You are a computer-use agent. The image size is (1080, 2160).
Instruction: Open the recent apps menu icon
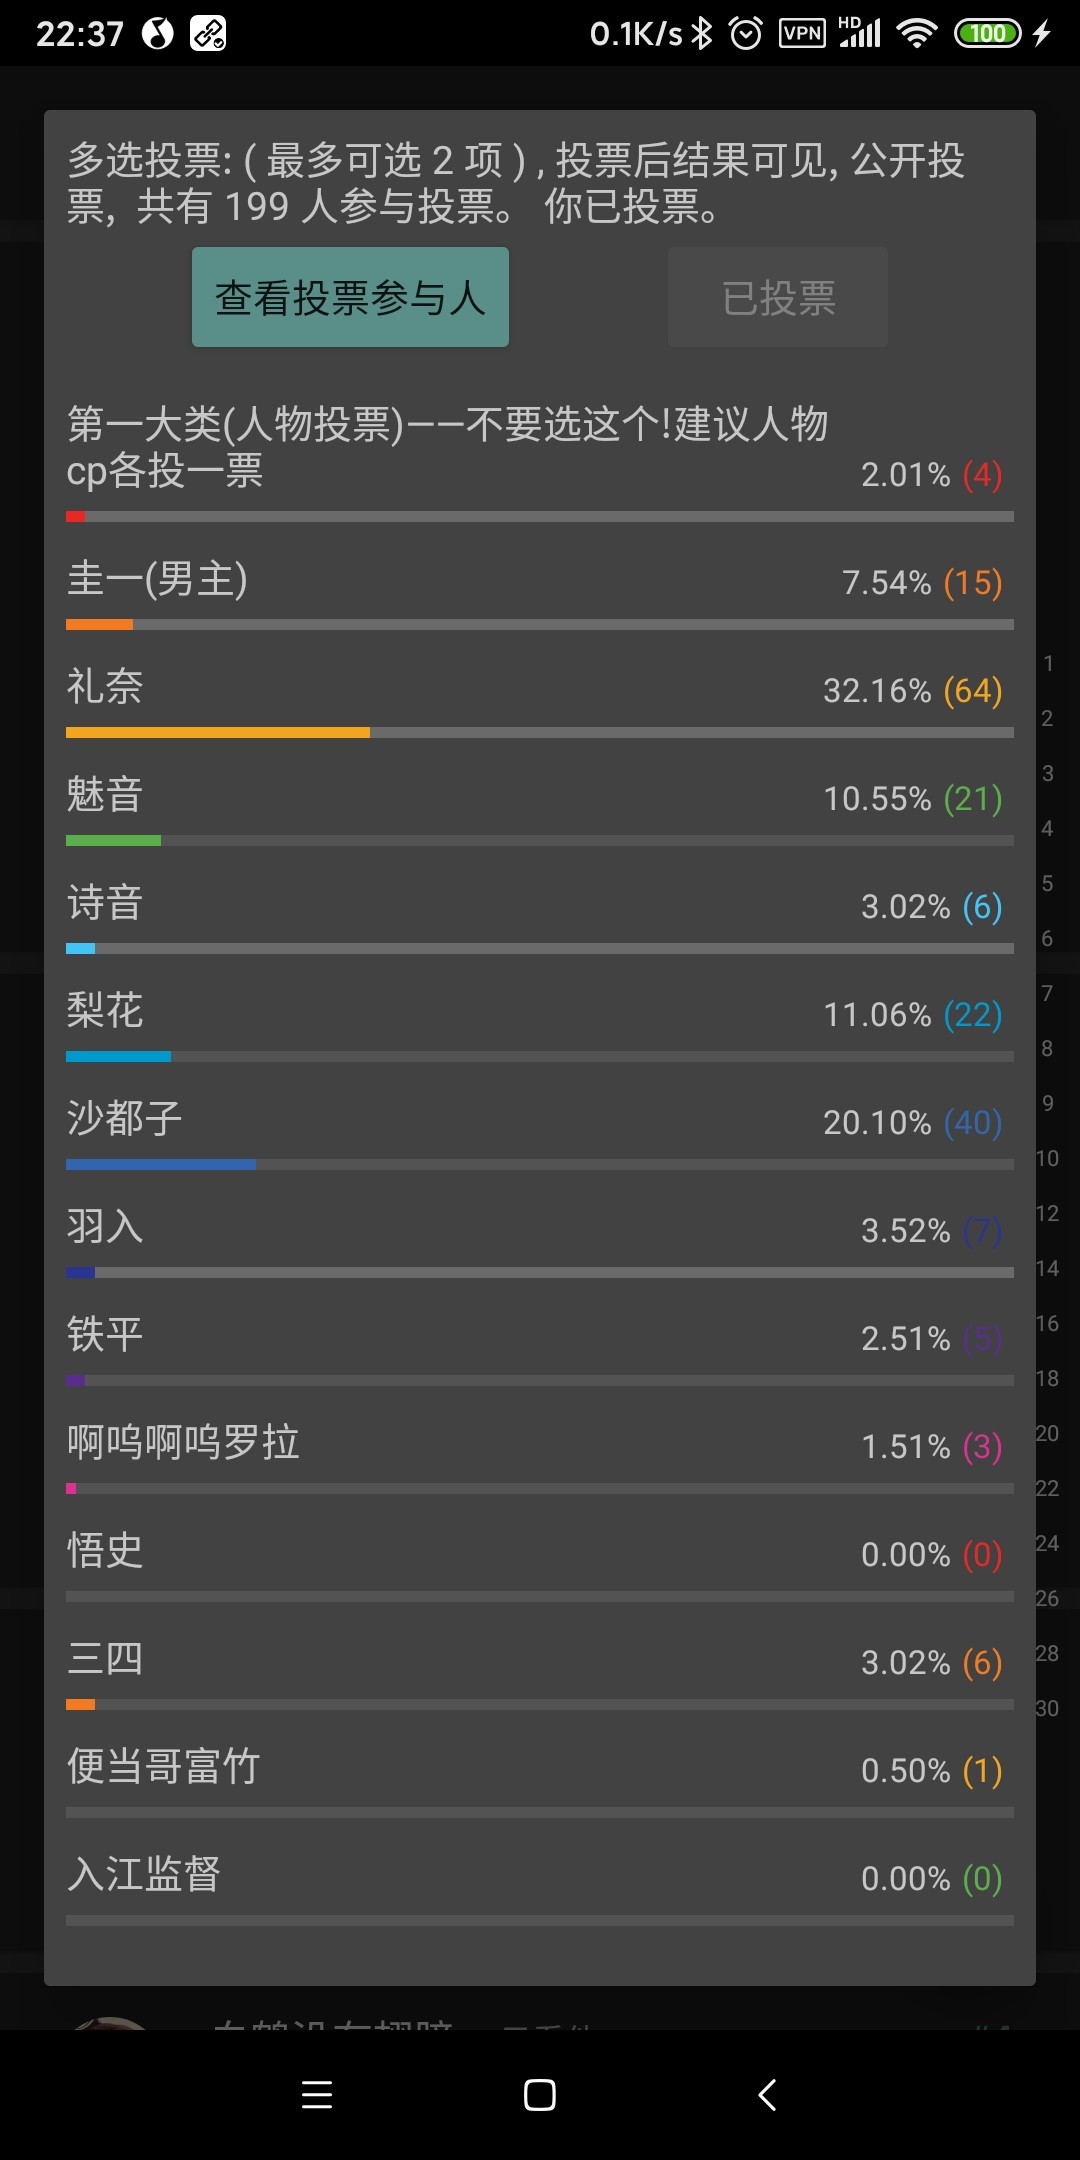point(317,2095)
